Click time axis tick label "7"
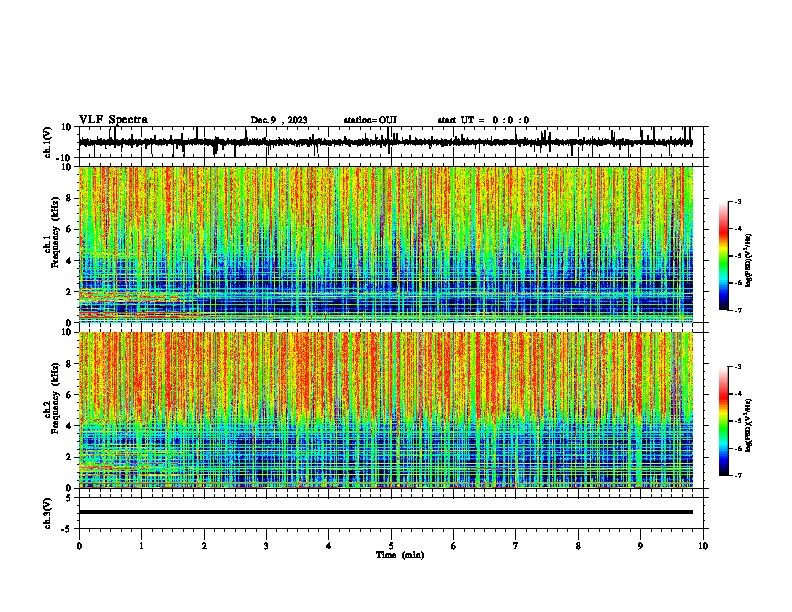Viewport: 792px width, 612px height. tap(516, 546)
